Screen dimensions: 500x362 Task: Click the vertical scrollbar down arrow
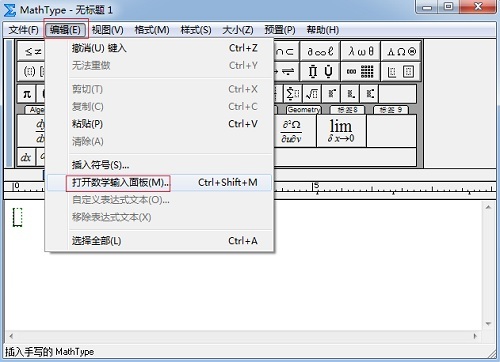[488, 323]
